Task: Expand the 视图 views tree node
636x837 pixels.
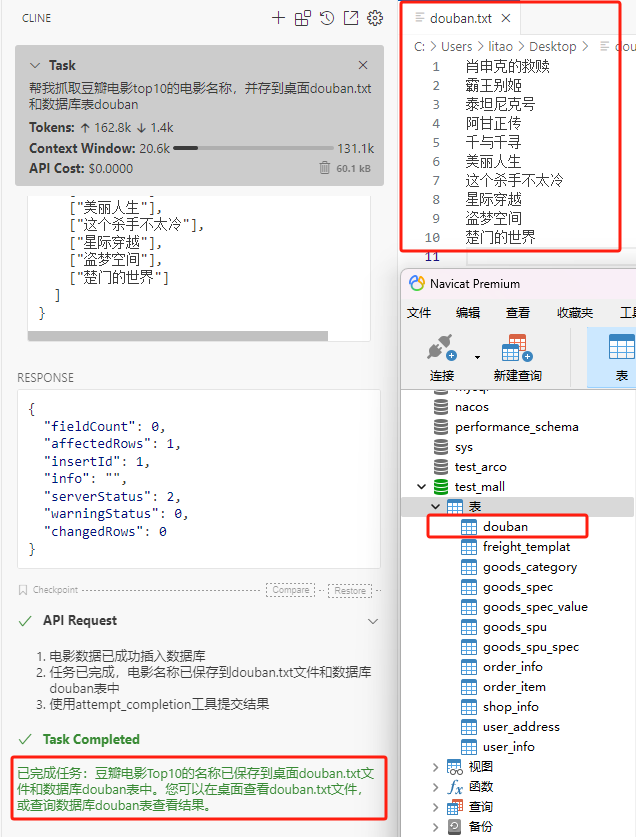Action: (435, 767)
